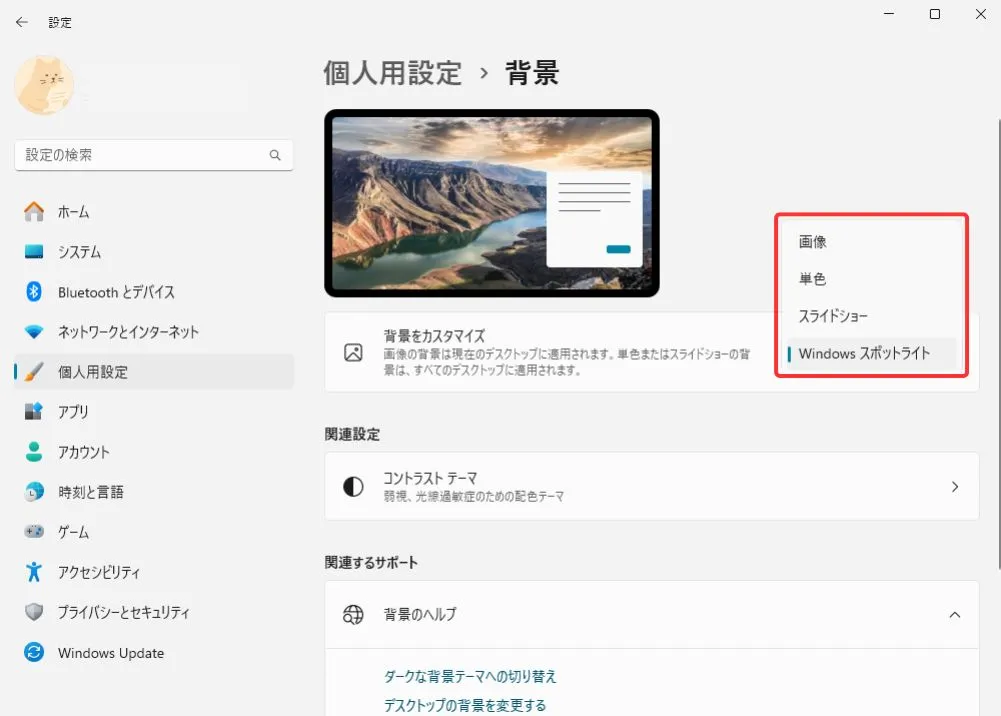Click 背景をカスタマイズ heading text
The height and width of the screenshot is (716, 1001).
point(434,336)
